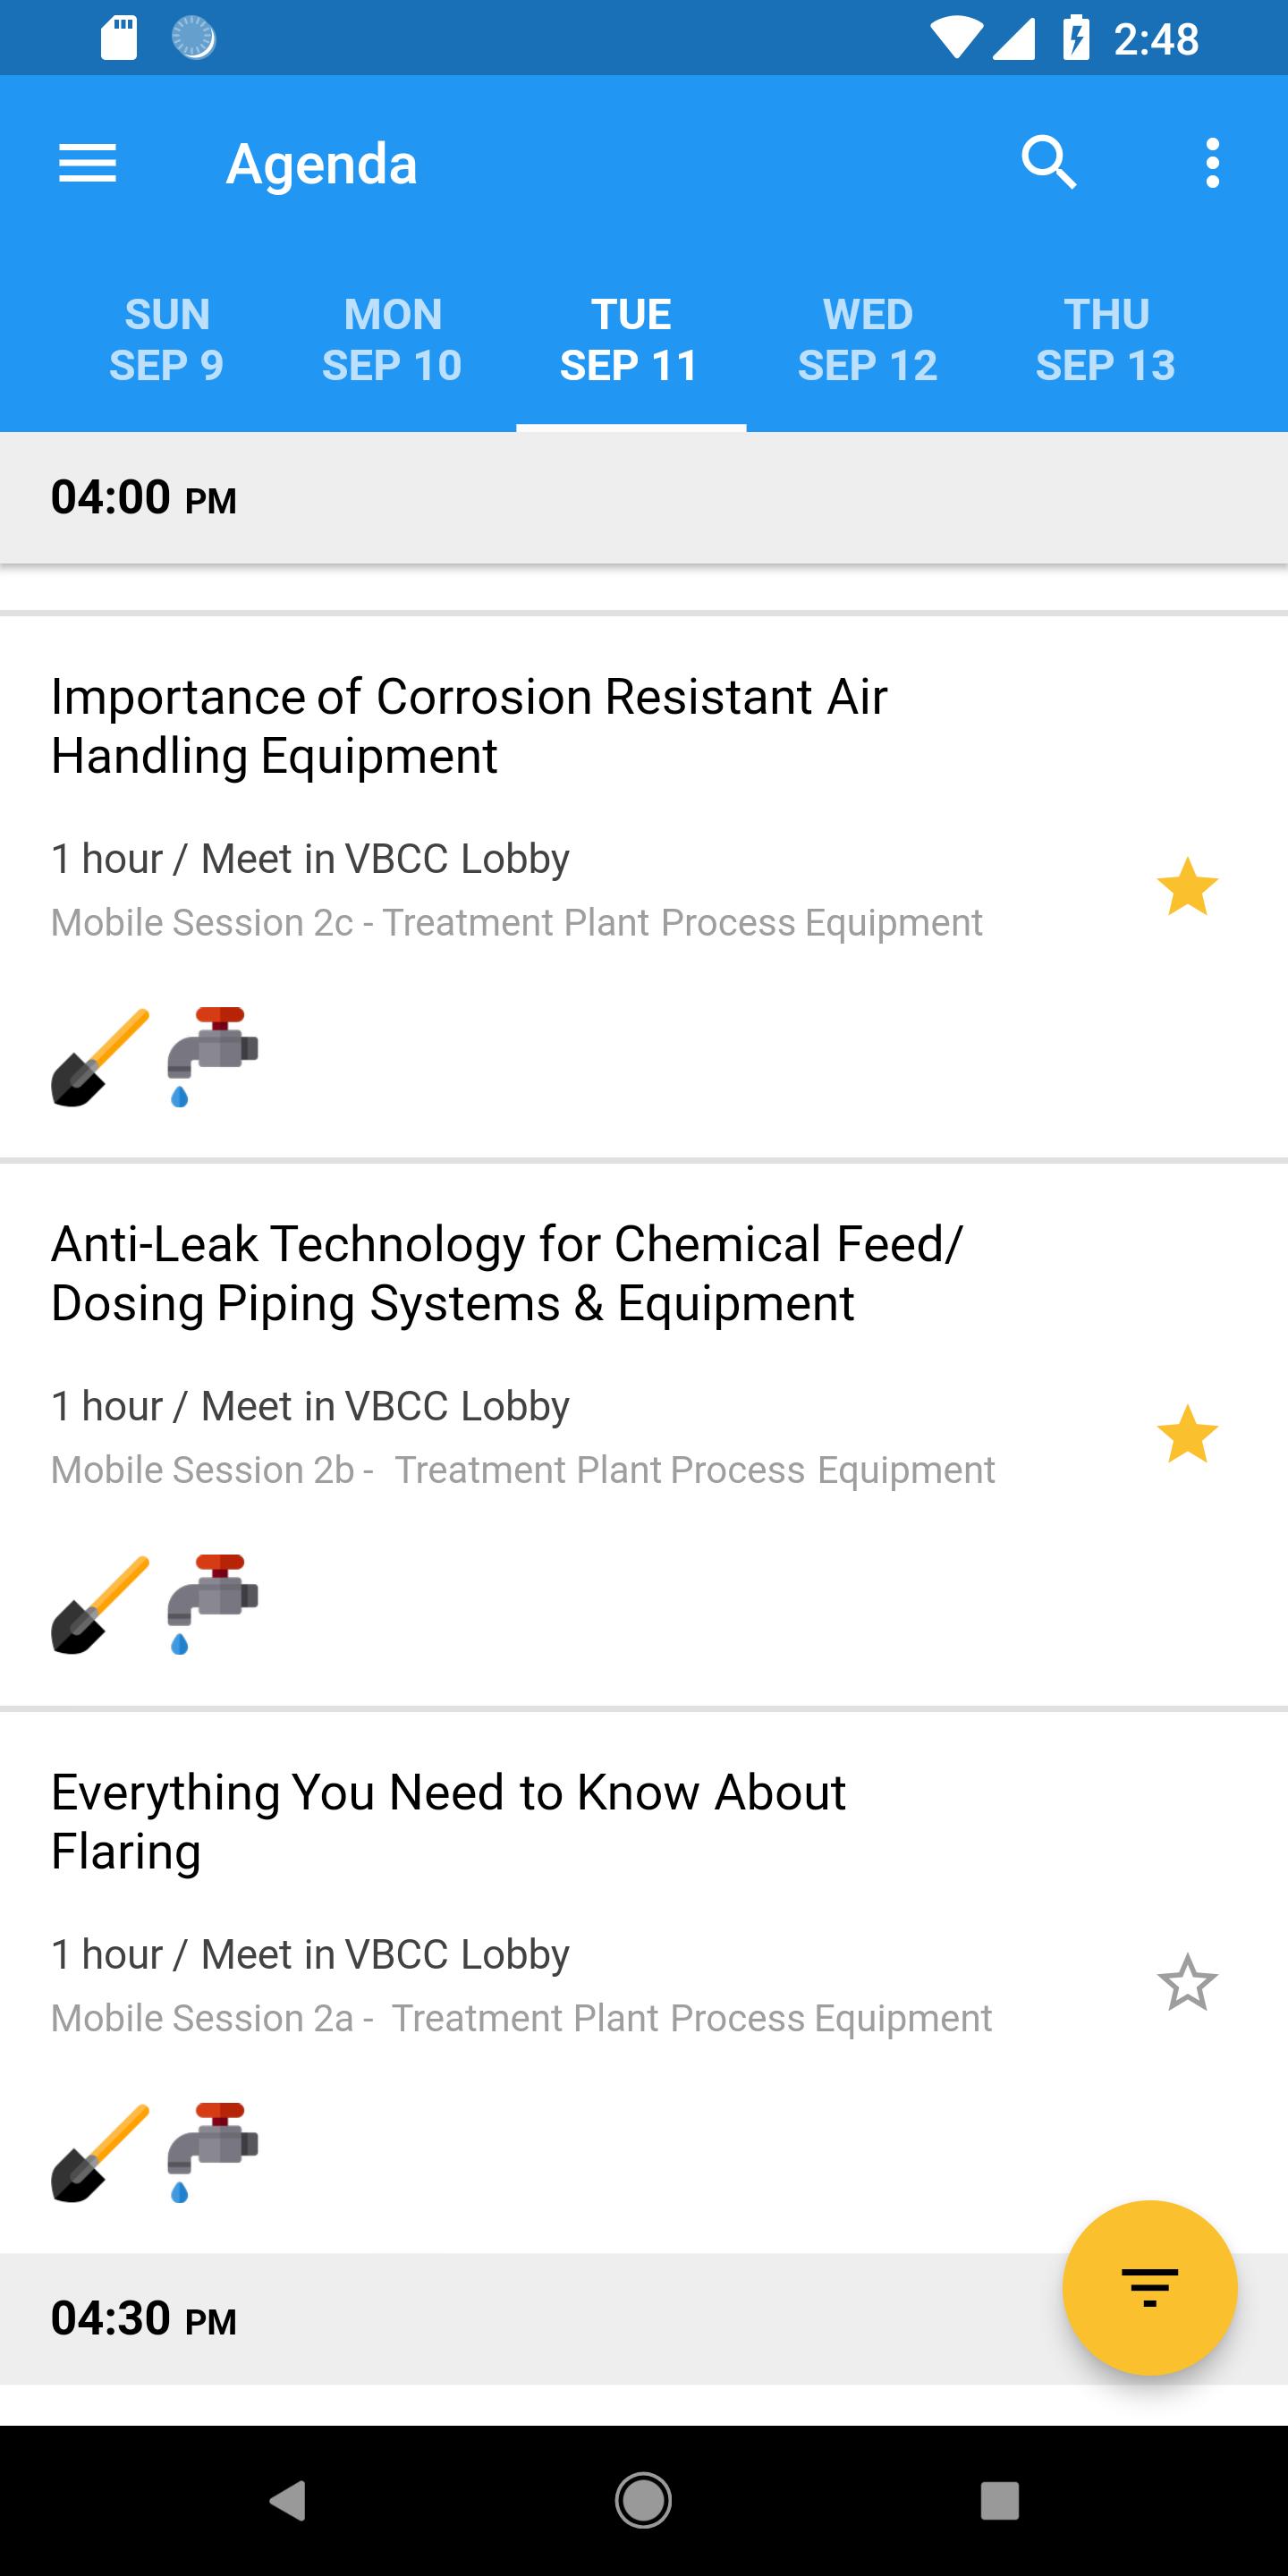Go to the THU SEP 13 tab

point(1105,340)
